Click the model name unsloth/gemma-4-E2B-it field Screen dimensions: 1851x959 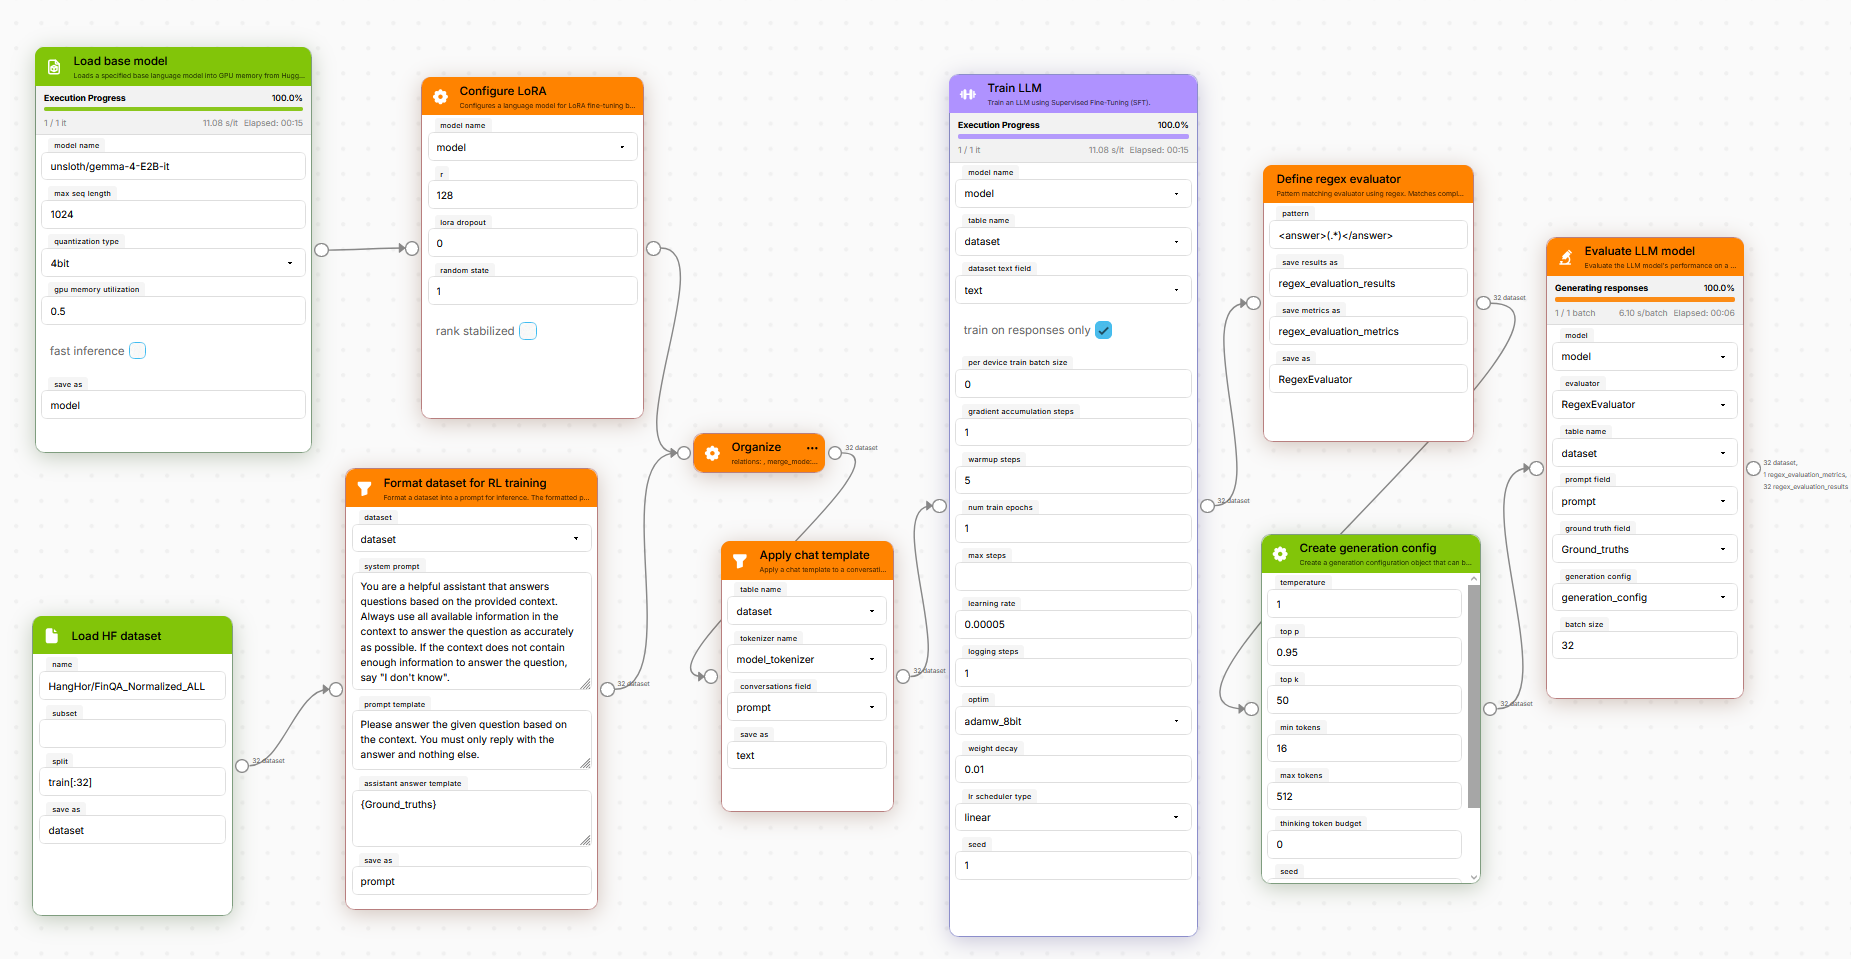pos(173,166)
